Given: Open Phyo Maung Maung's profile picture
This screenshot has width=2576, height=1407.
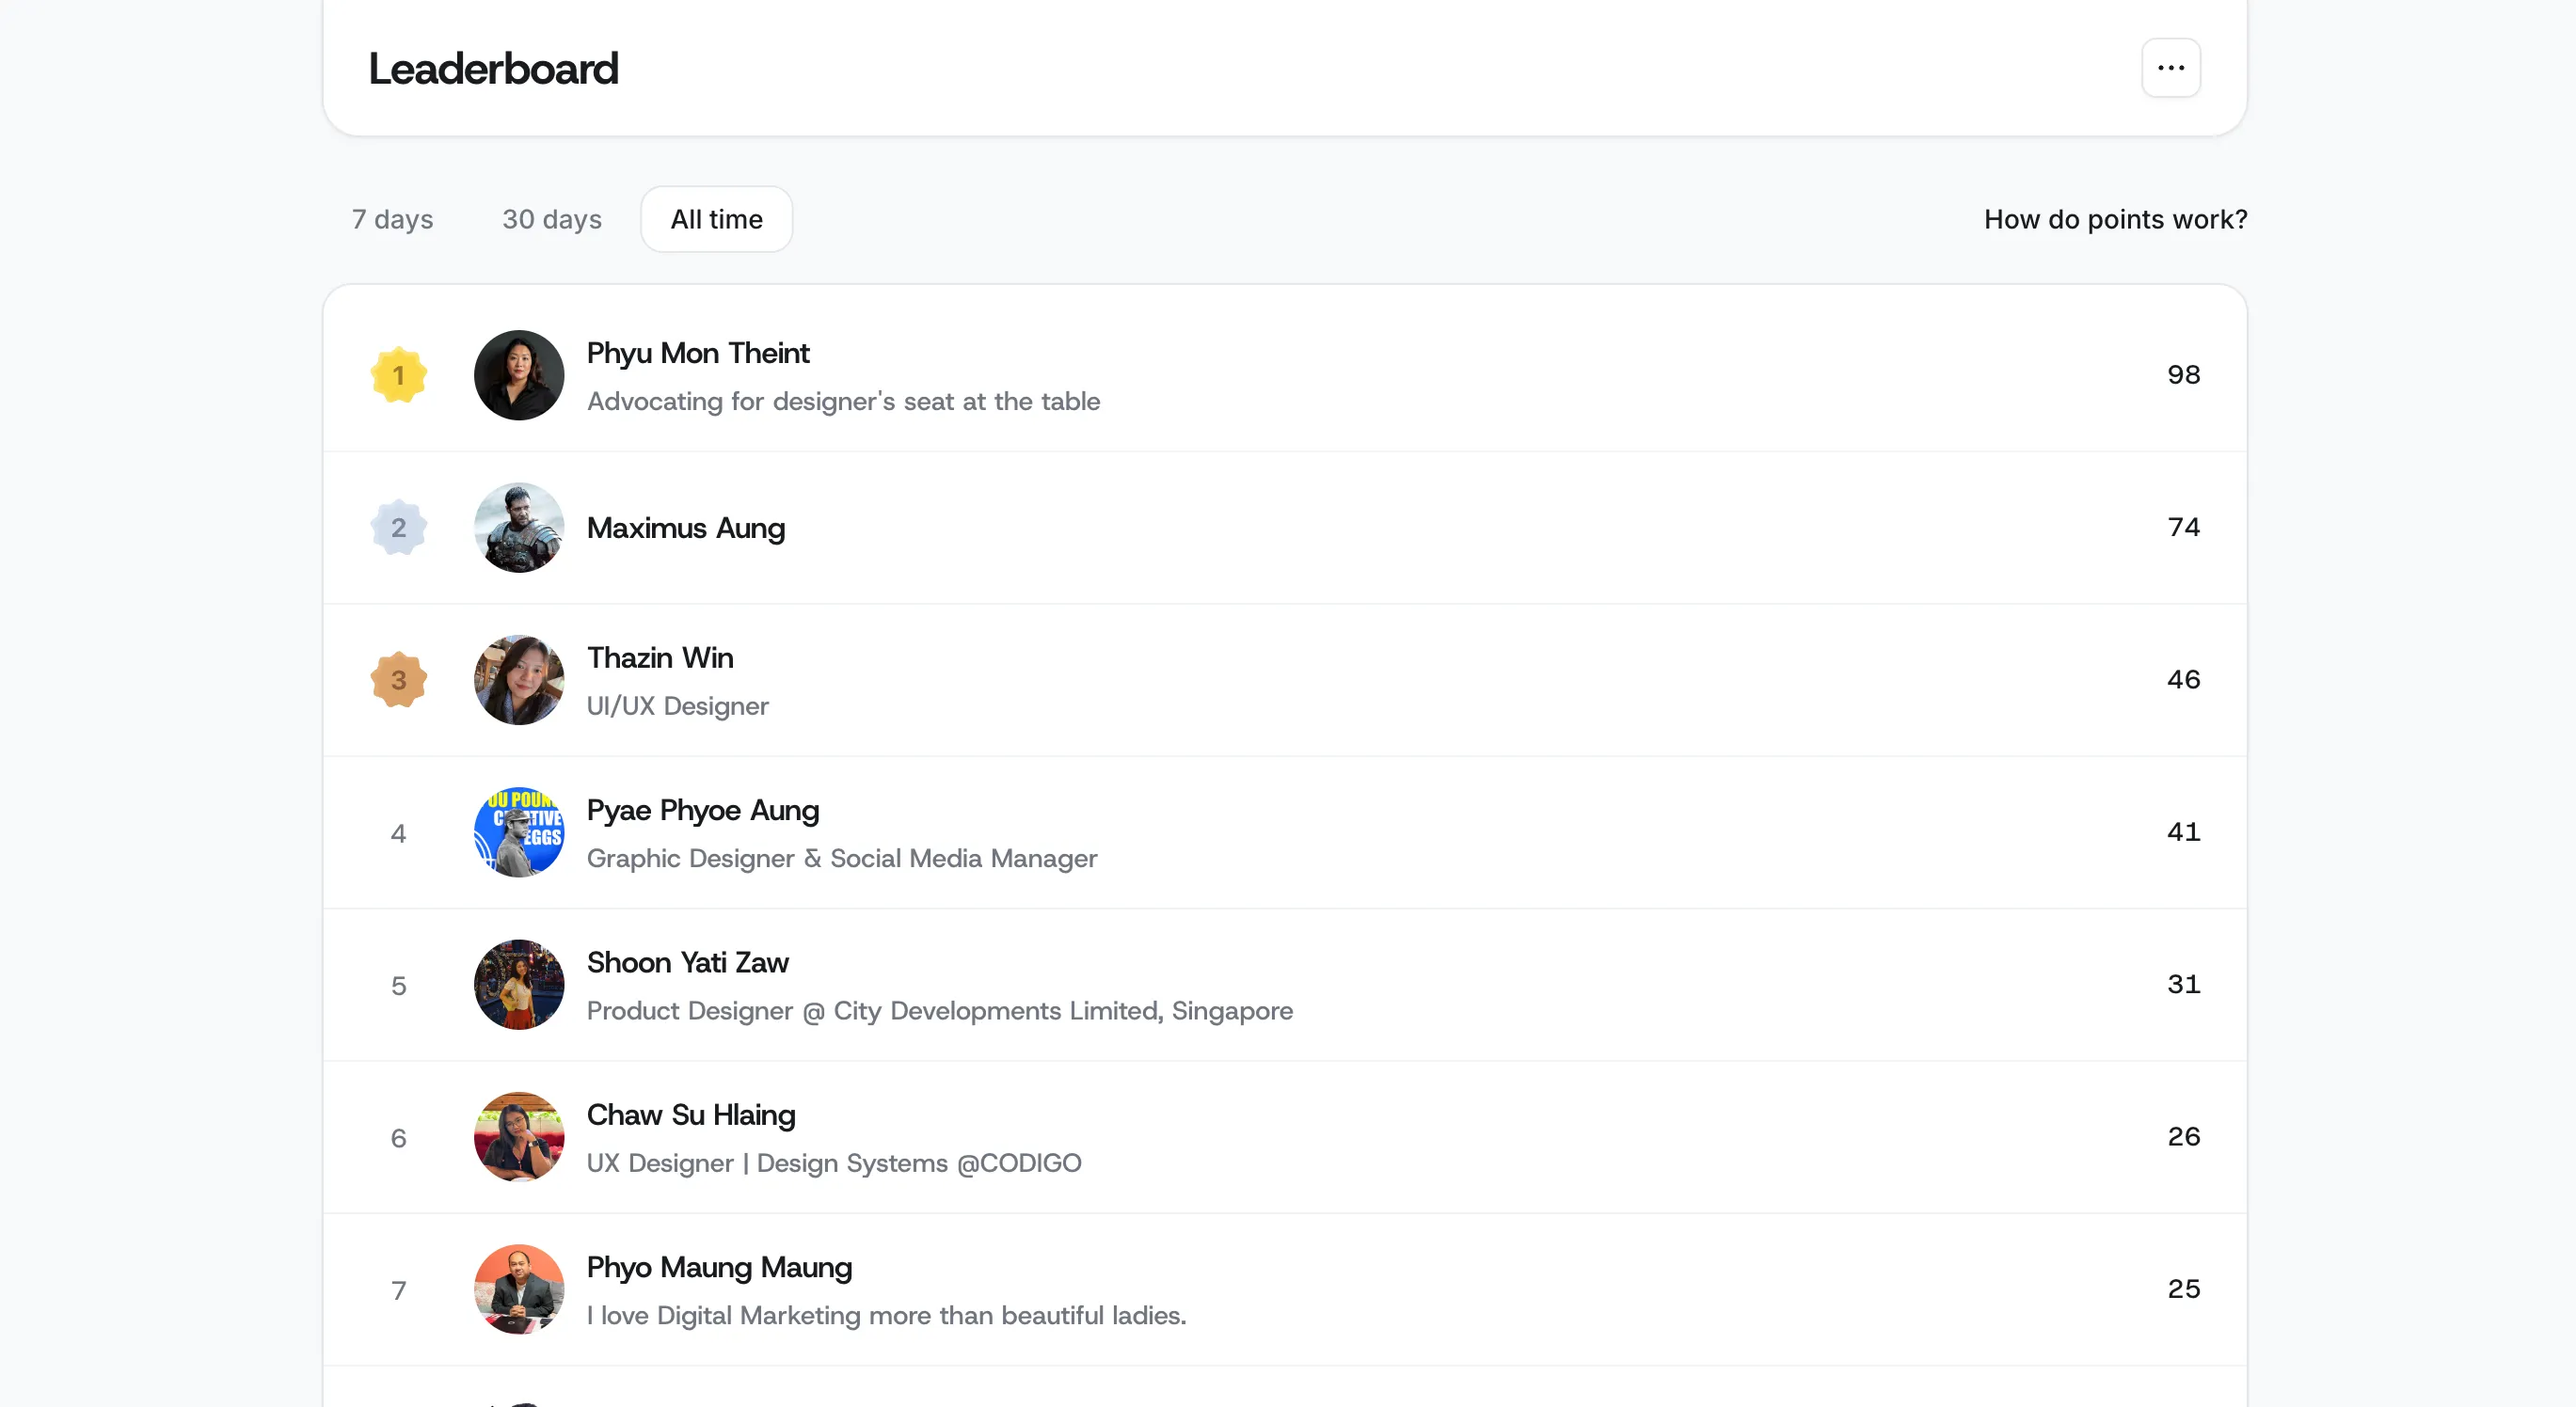Looking at the screenshot, I should (x=519, y=1289).
